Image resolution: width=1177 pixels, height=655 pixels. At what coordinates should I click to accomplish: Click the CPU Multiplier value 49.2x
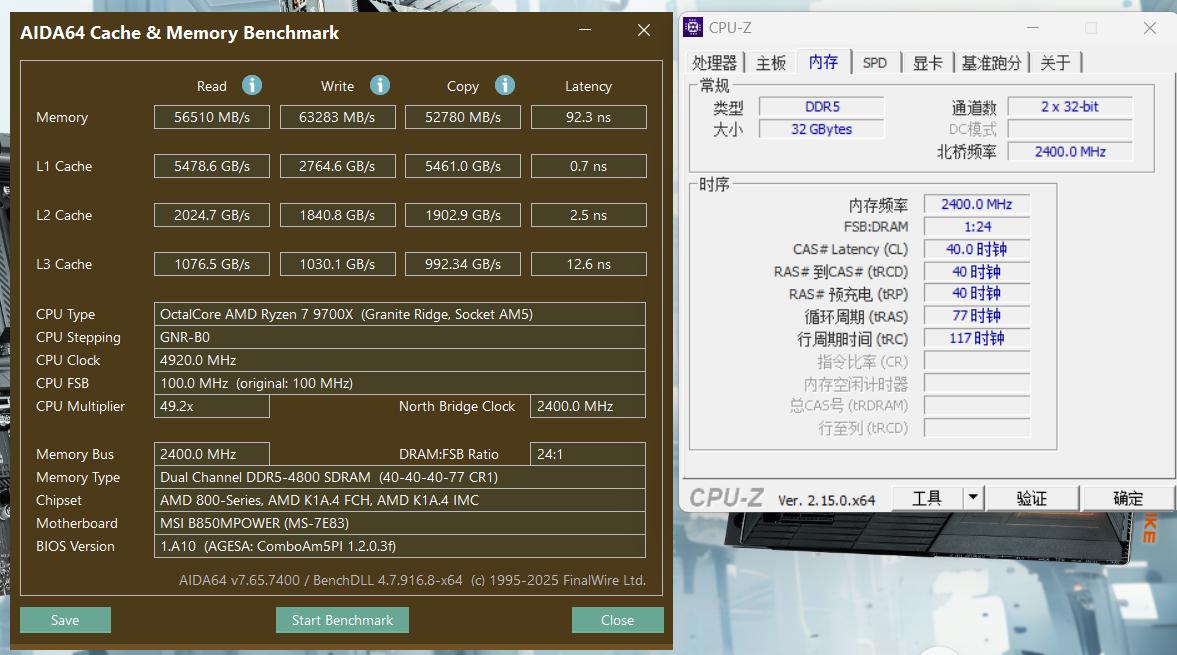coord(212,406)
